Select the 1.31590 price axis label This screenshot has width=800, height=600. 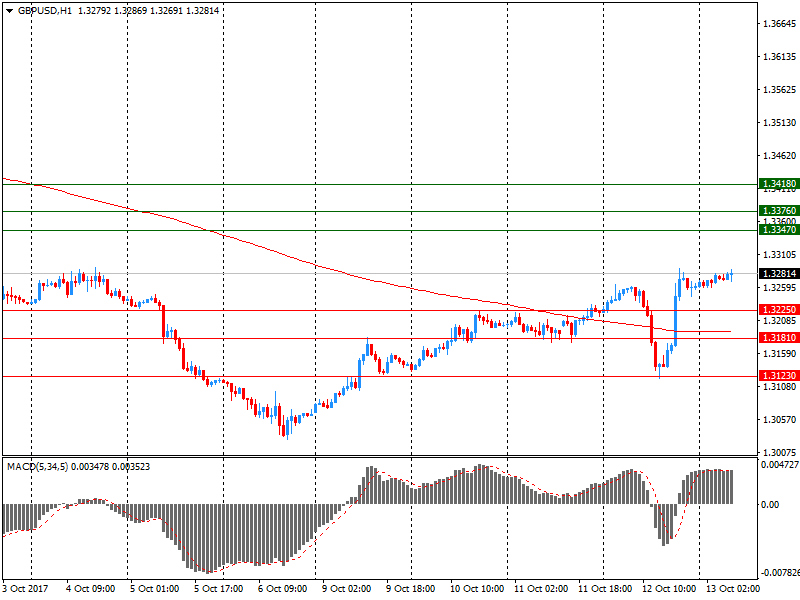coord(780,354)
